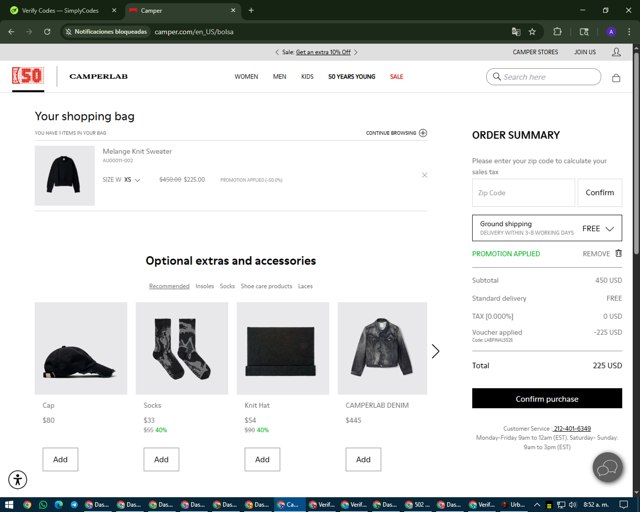The image size is (640, 512).
Task: Open the KIDS menu
Action: point(307,76)
